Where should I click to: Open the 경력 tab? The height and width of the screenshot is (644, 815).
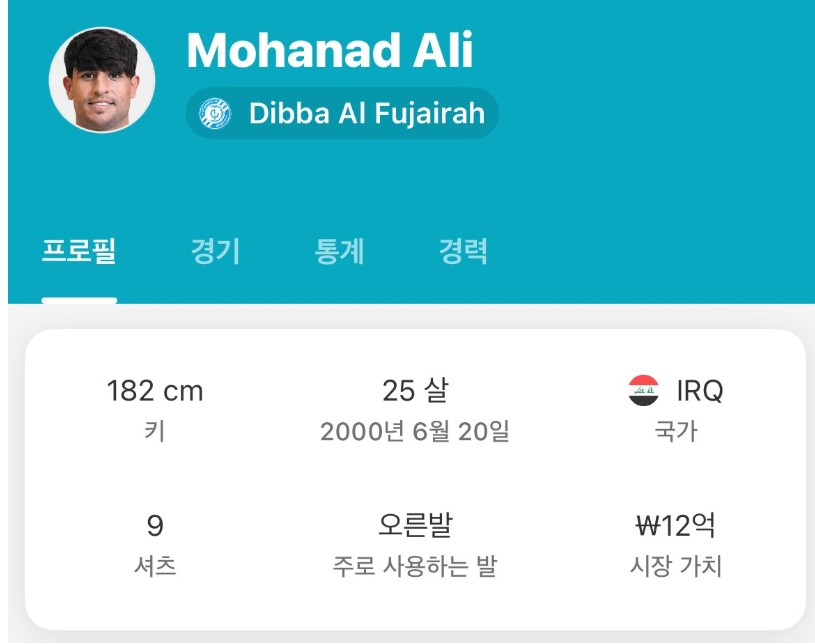pyautogui.click(x=463, y=252)
